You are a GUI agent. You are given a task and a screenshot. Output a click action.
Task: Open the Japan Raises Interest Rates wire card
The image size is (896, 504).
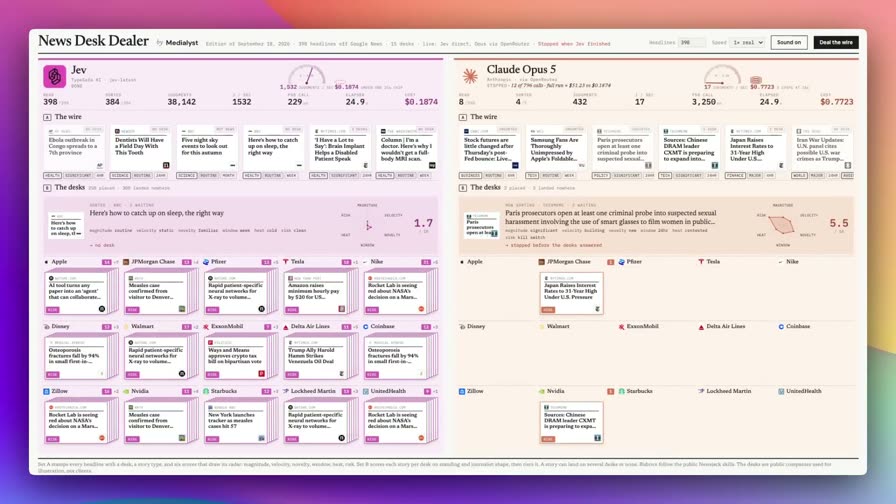coord(755,147)
